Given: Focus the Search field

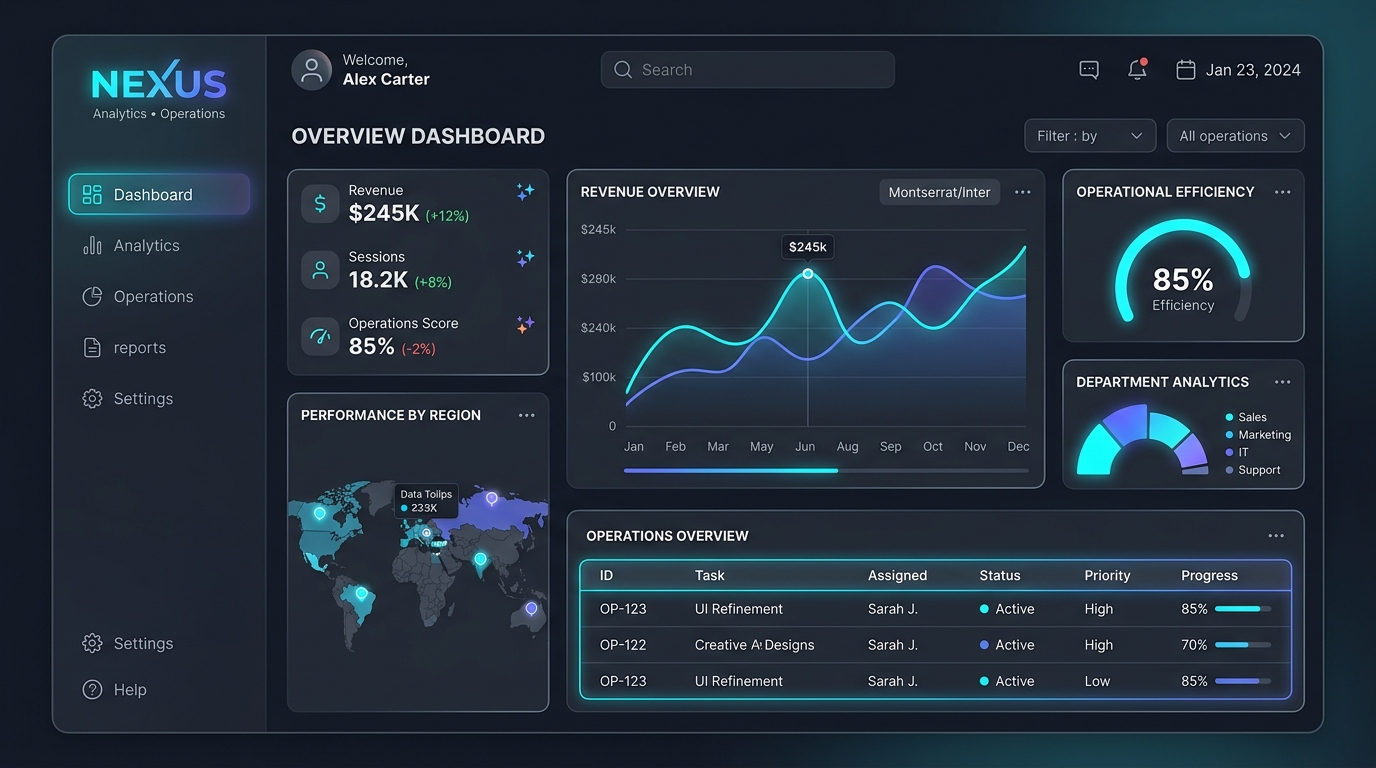Looking at the screenshot, I should (747, 70).
